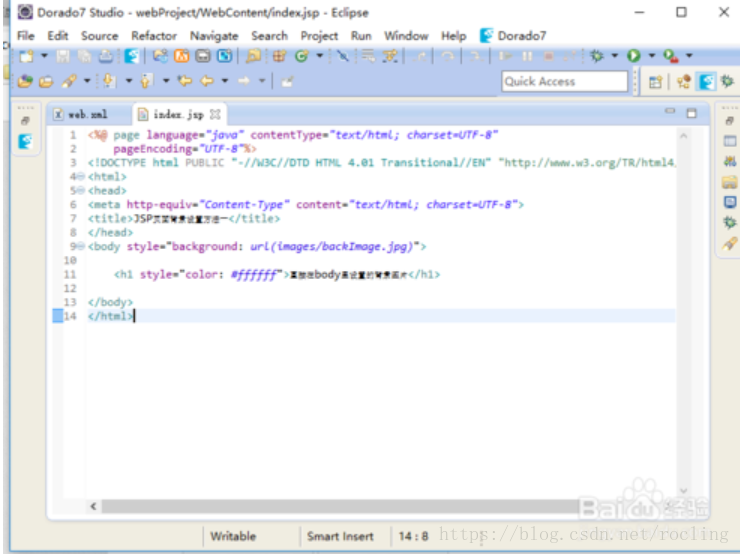Select the Dorado7 perspective button
Image resolution: width=740 pixels, height=554 pixels.
[x=706, y=82]
